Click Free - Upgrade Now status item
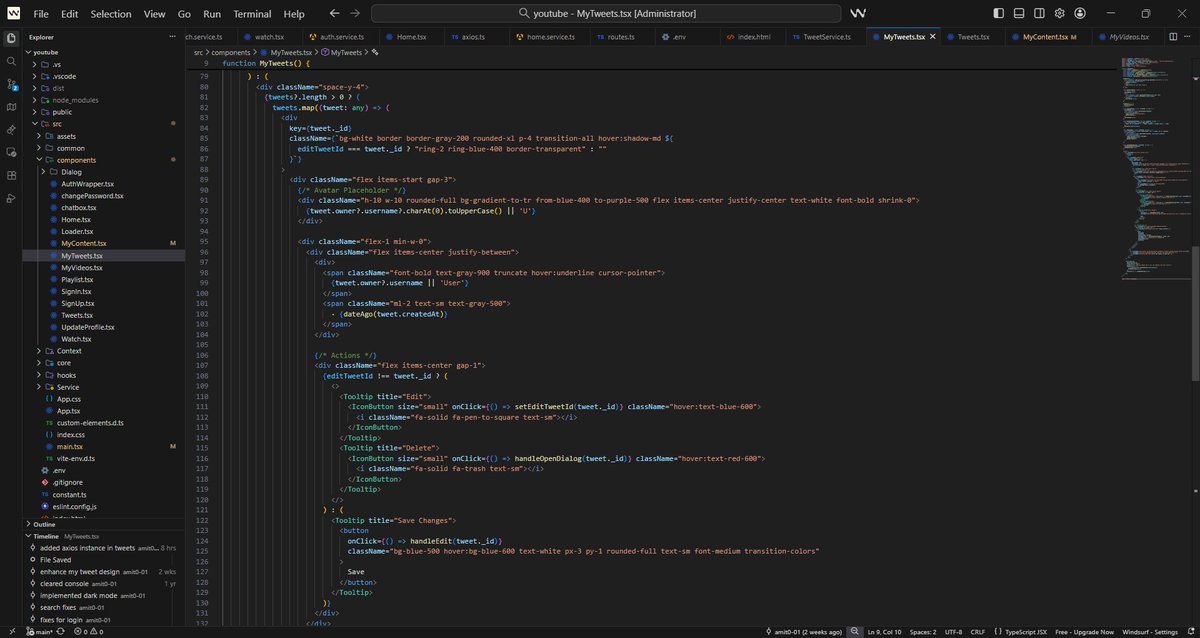Image resolution: width=1200 pixels, height=638 pixels. (x=1084, y=632)
